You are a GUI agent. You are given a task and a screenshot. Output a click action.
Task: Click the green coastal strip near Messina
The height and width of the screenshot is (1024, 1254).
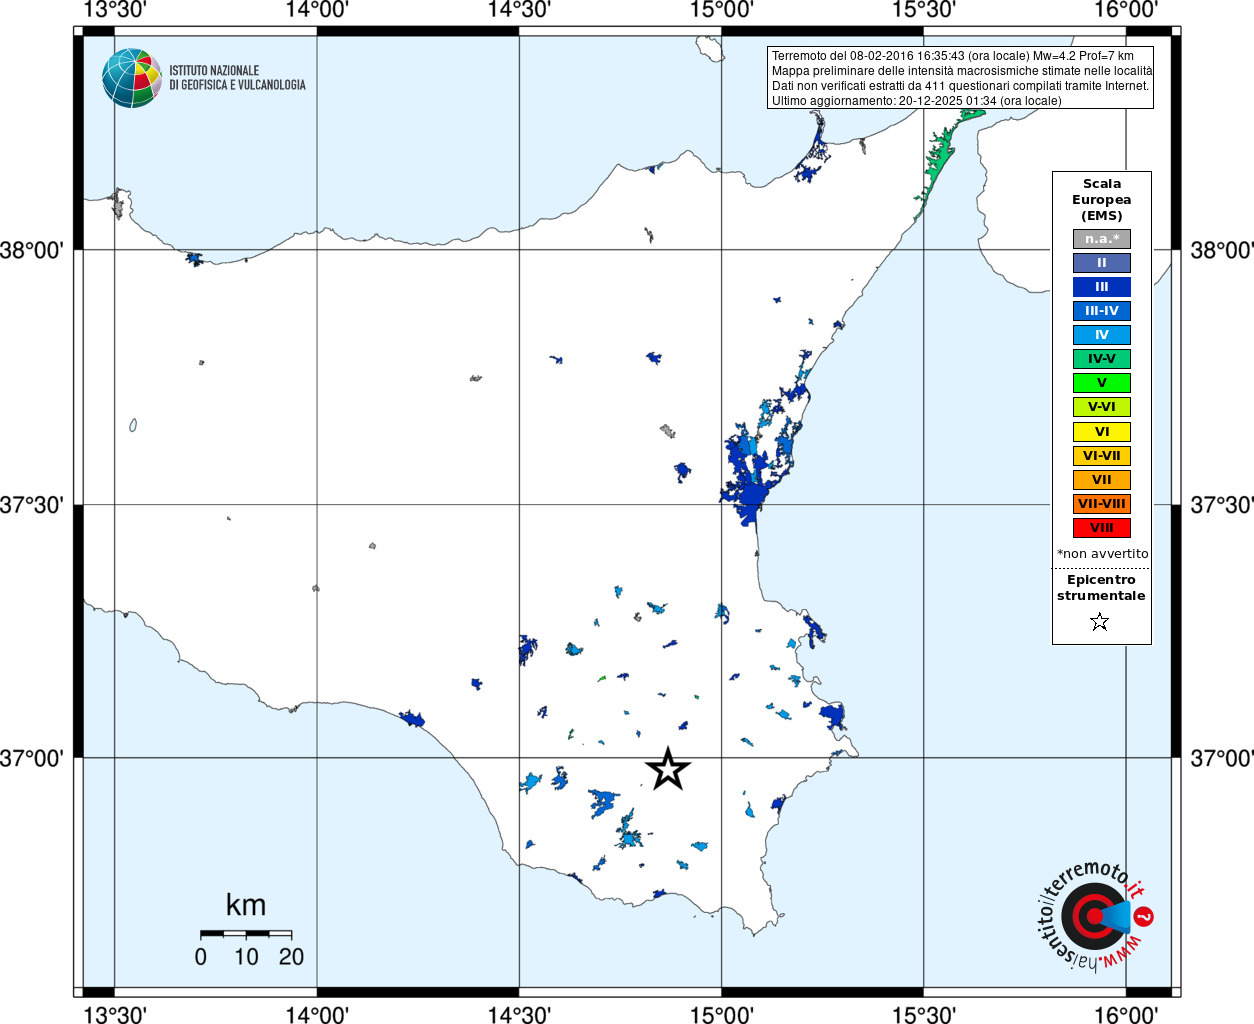(940, 155)
